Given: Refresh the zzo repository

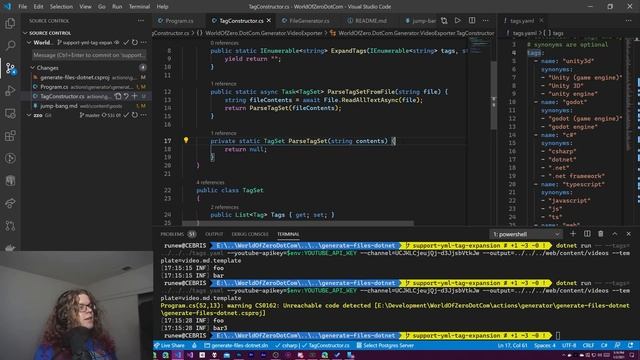Looking at the screenshot, I should pyautogui.click(x=135, y=115).
